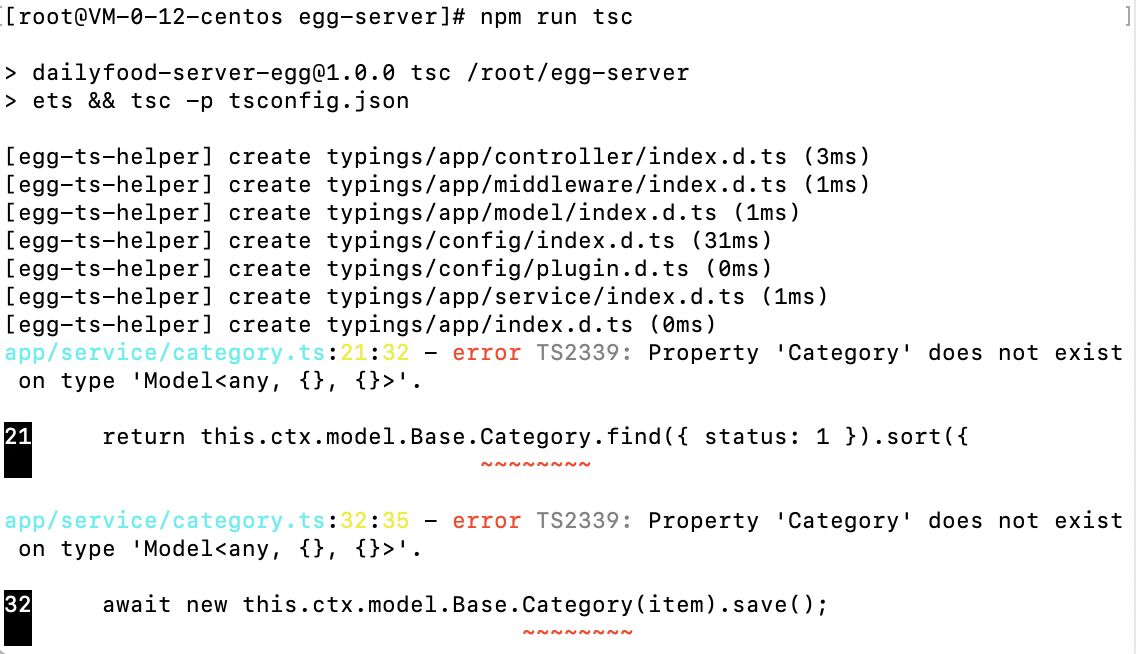This screenshot has height=654, width=1136.
Task: Click the red squiggle under Category on line 32
Action: [577, 632]
